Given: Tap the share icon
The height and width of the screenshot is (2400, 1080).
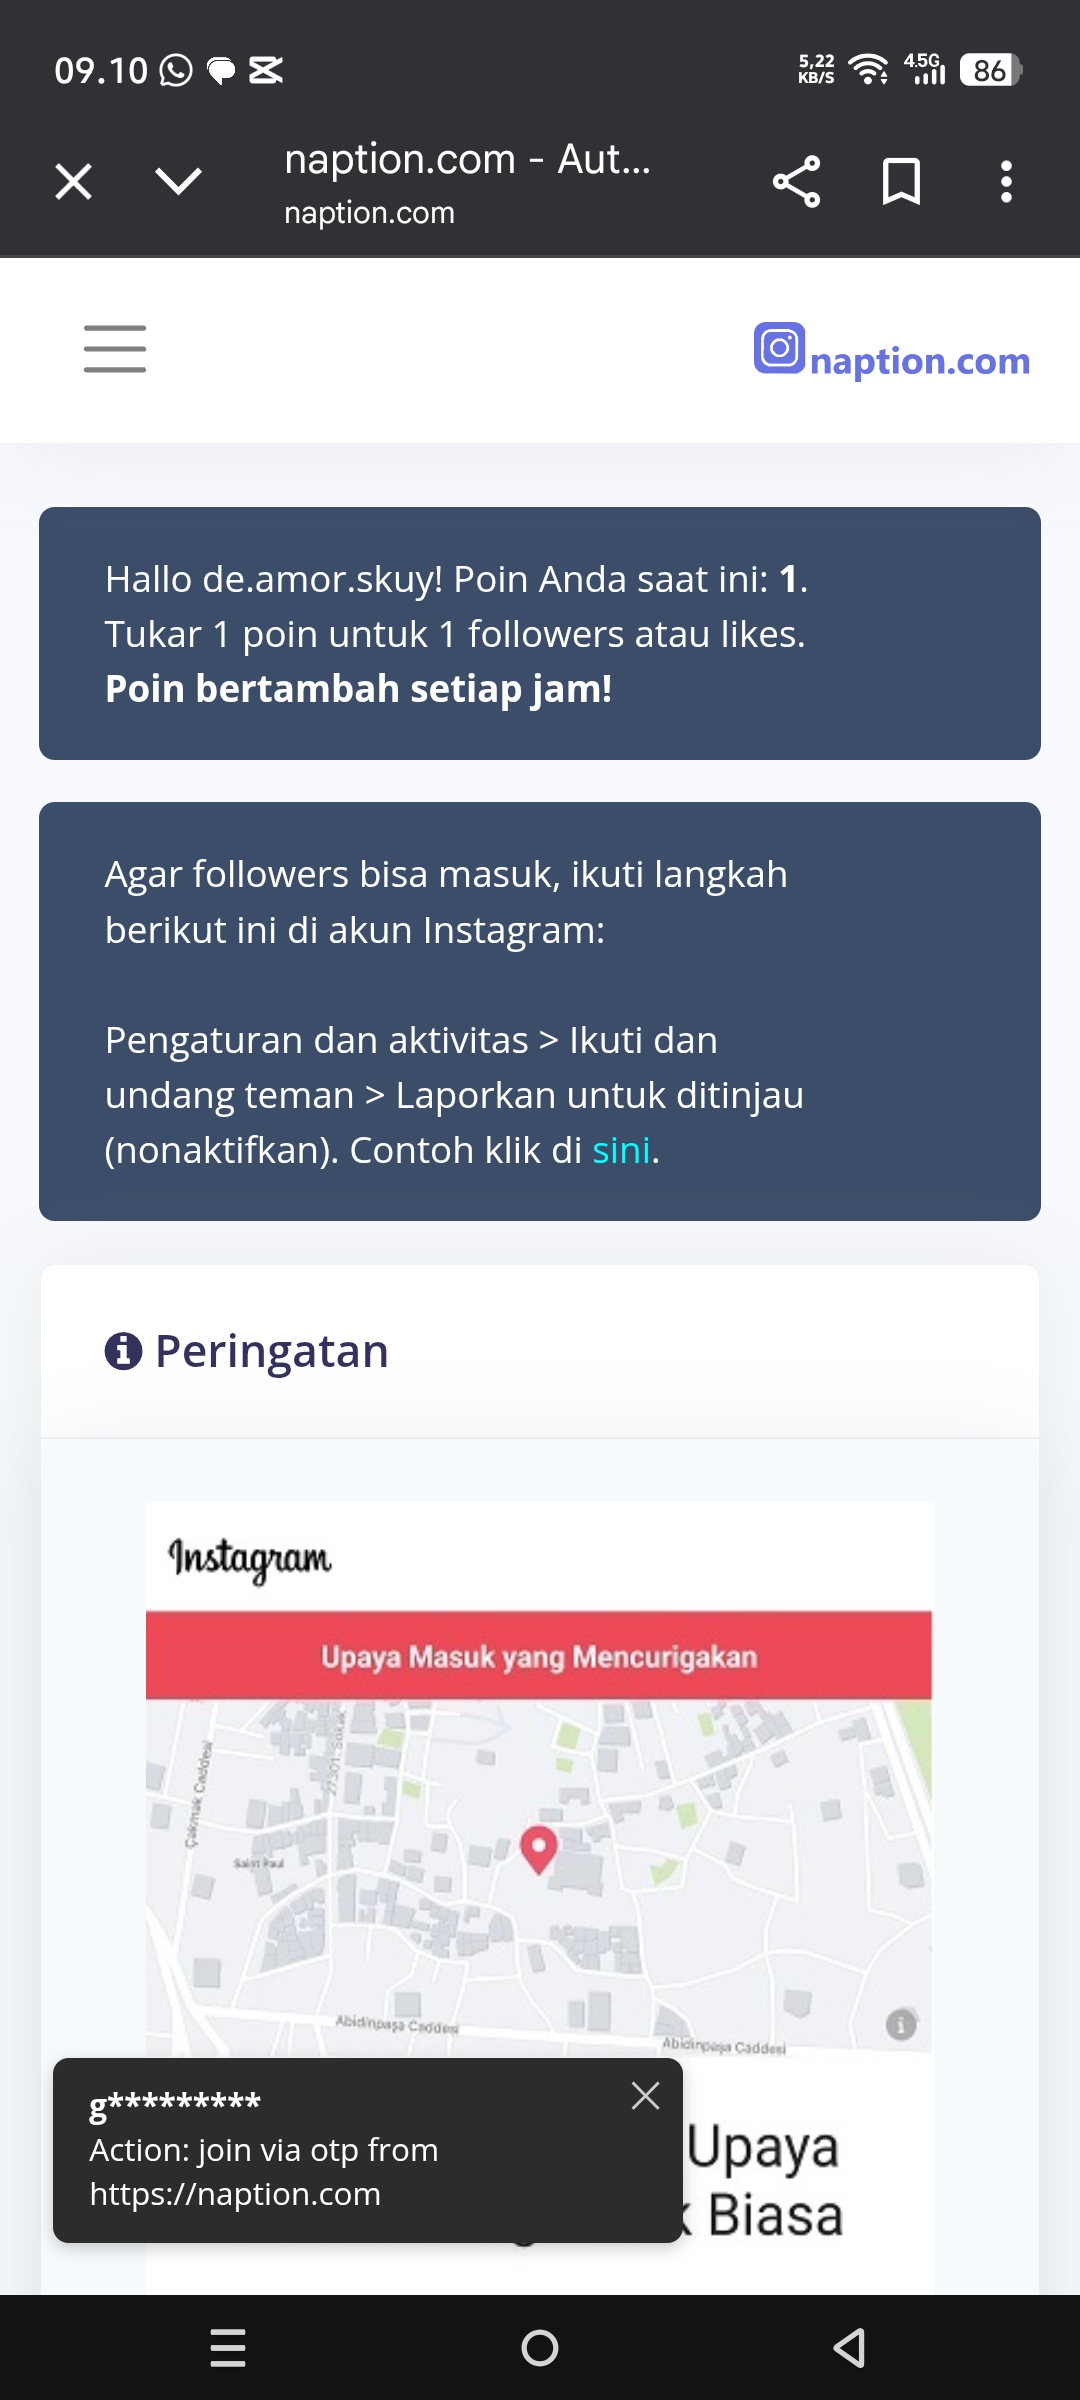Looking at the screenshot, I should pyautogui.click(x=796, y=182).
